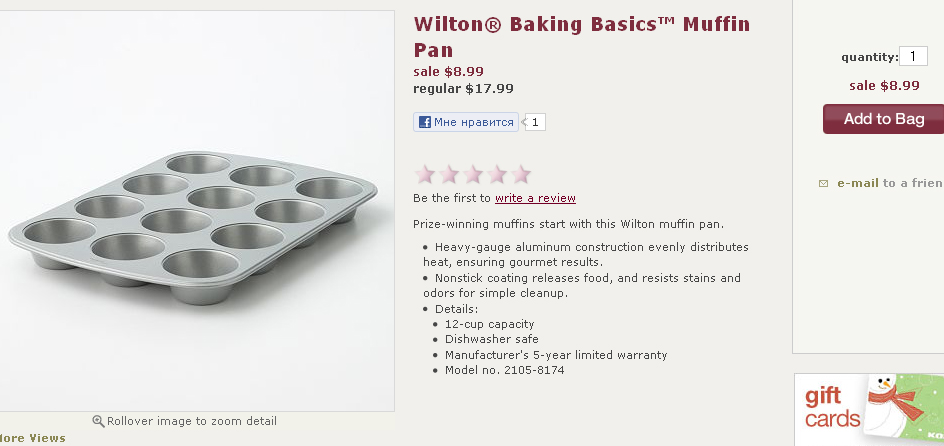The height and width of the screenshot is (446, 944).
Task: Click the Wilton Baking Basics Muffin Pan title
Action: point(582,37)
